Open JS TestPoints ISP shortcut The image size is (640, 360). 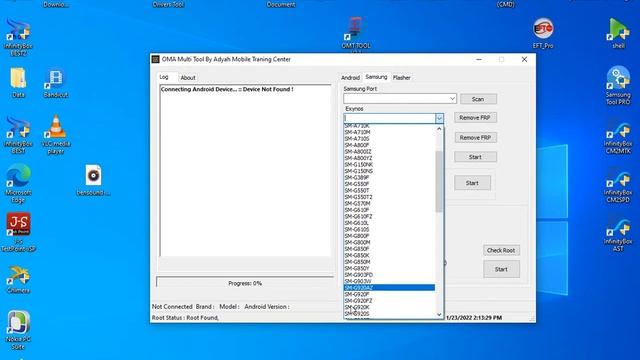pyautogui.click(x=18, y=232)
